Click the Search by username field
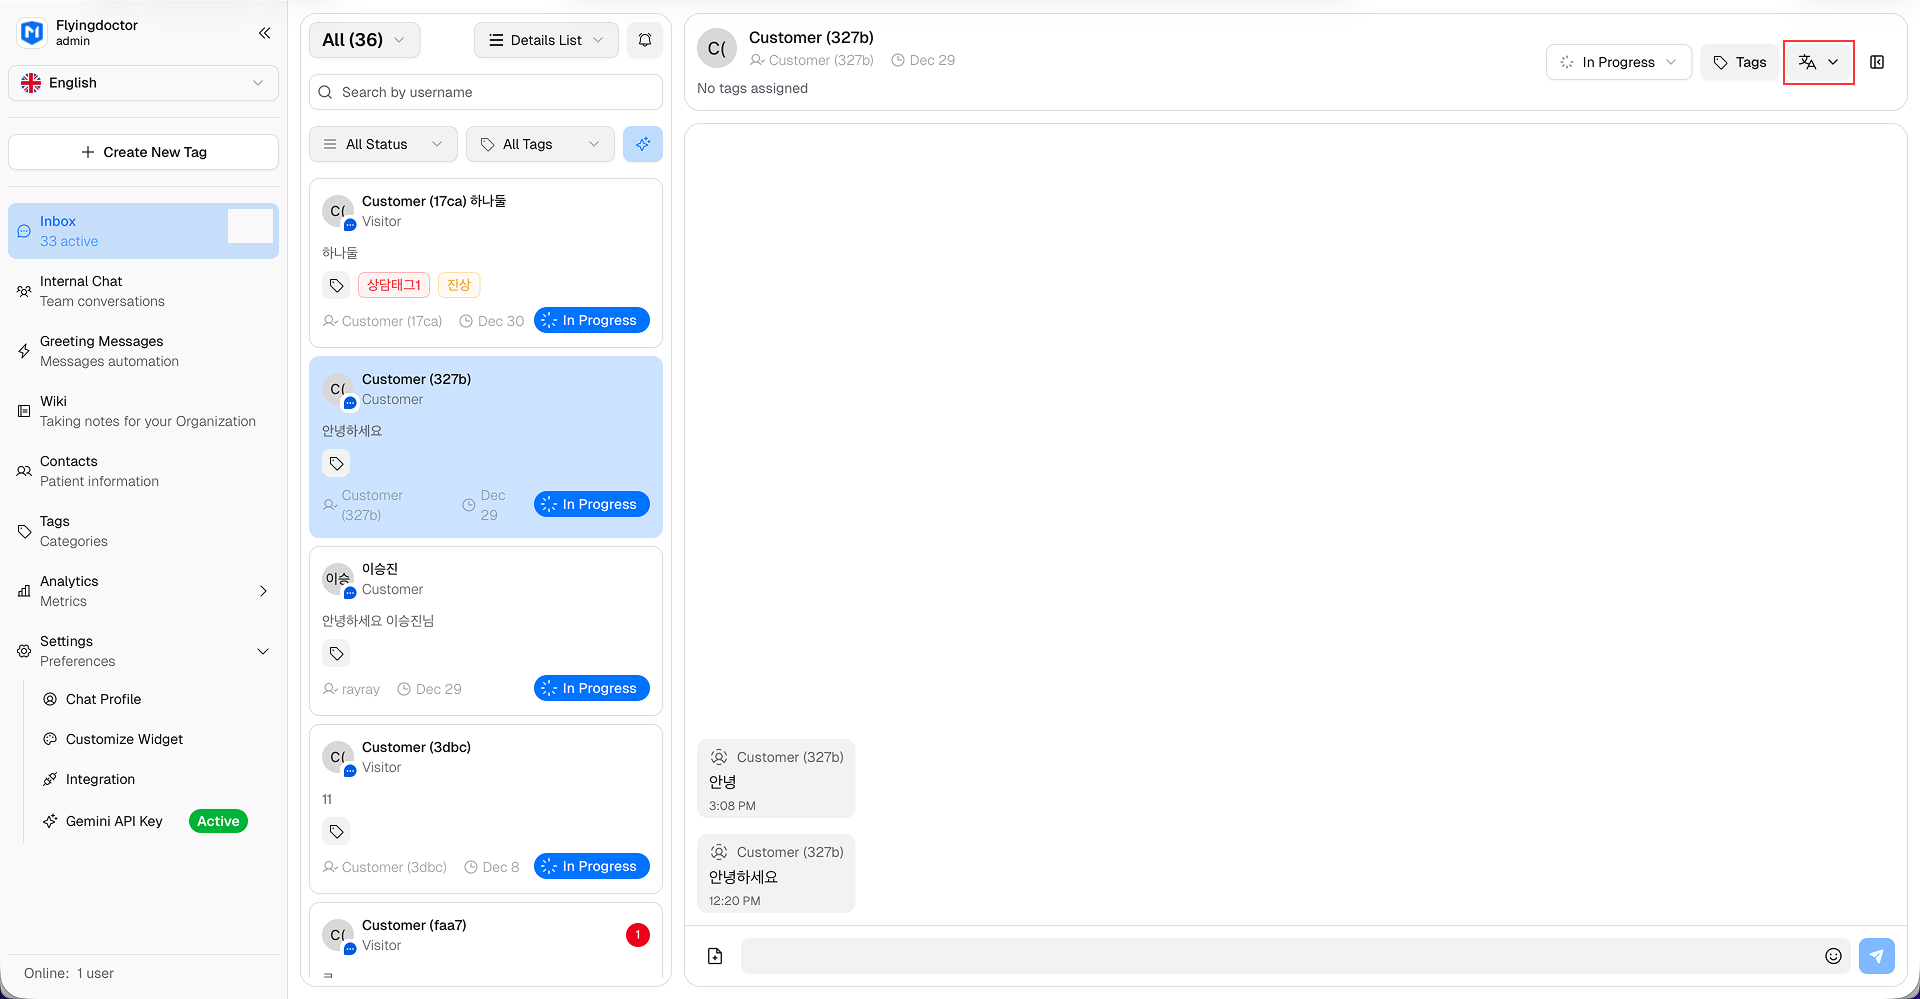1920x999 pixels. pyautogui.click(x=485, y=92)
